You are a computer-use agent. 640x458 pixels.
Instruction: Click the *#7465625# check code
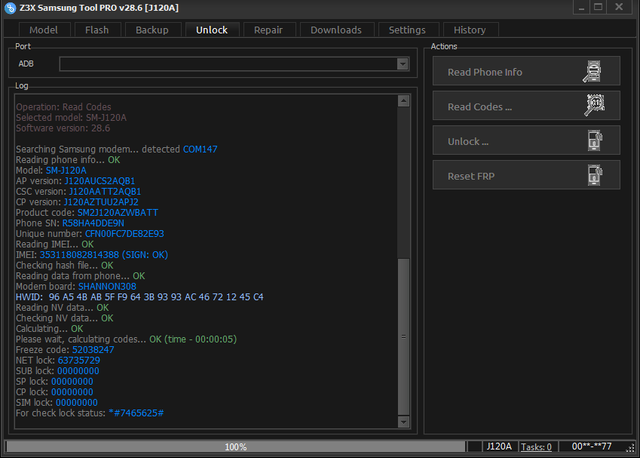coord(136,414)
